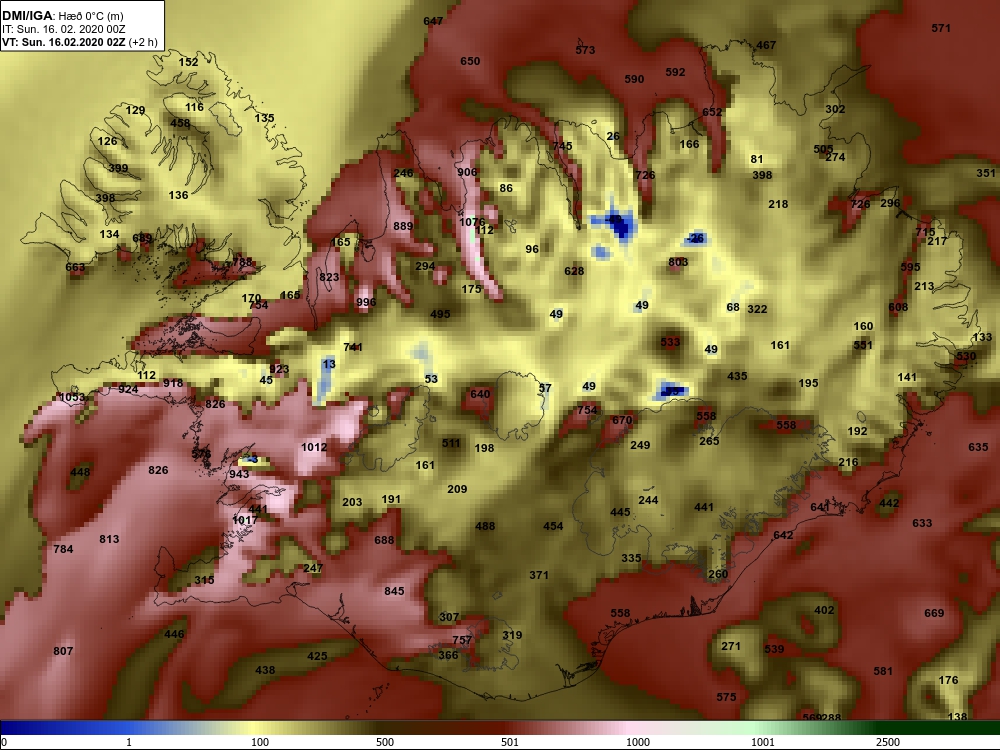The width and height of the screenshot is (1000, 750).
Task: Click the map value '650'
Action: pos(470,61)
